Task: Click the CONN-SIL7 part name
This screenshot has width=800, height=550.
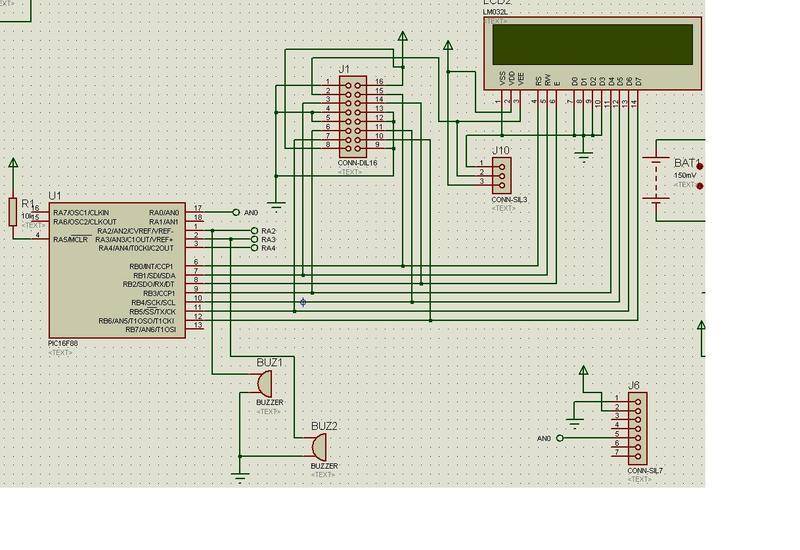Action: (x=645, y=471)
